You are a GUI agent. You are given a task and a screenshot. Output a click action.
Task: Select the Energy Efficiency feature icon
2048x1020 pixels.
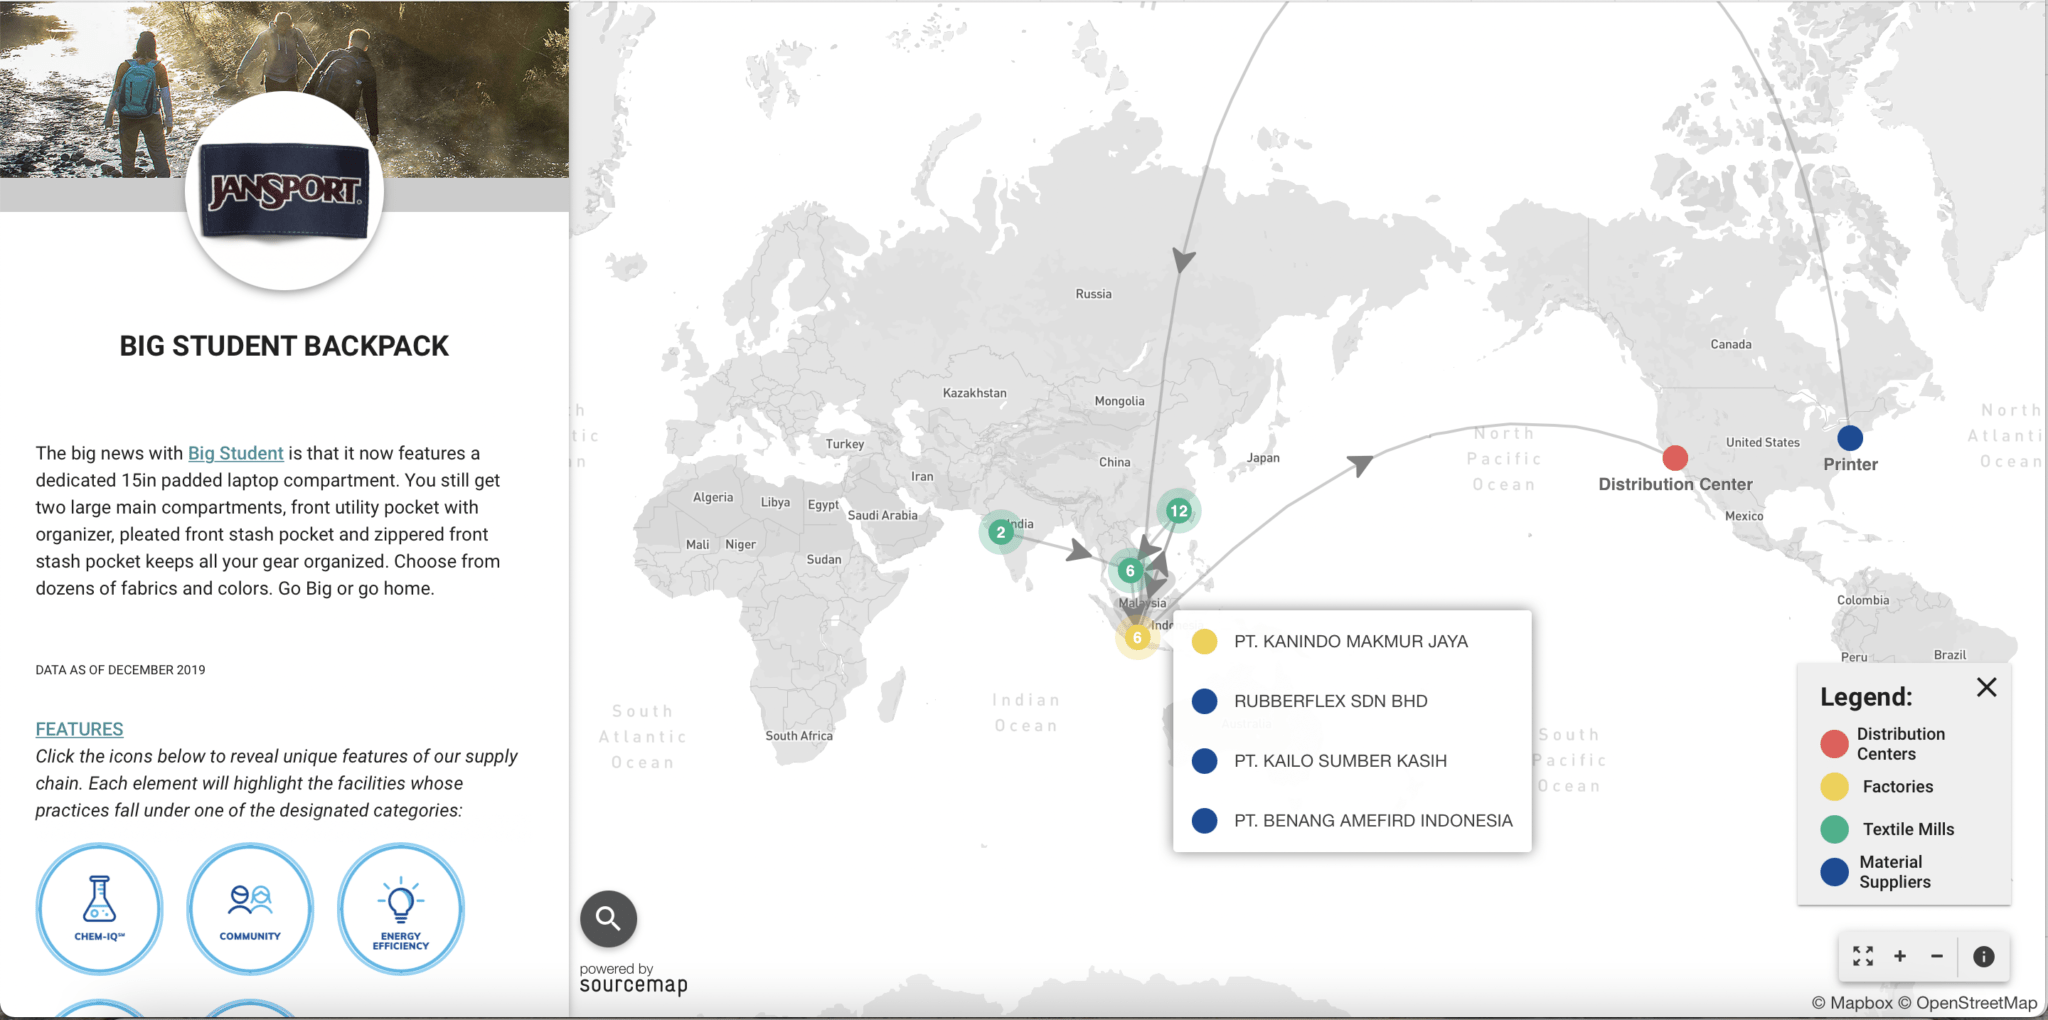(401, 909)
